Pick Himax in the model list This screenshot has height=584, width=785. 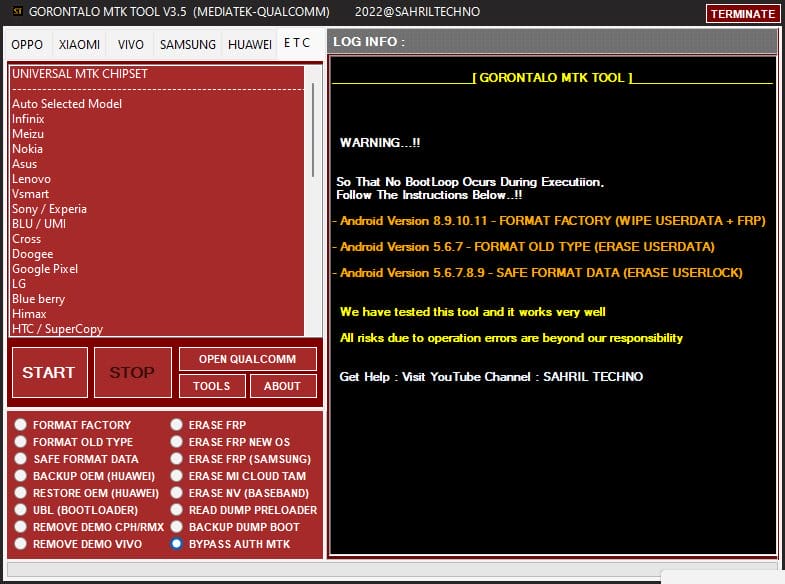157,314
